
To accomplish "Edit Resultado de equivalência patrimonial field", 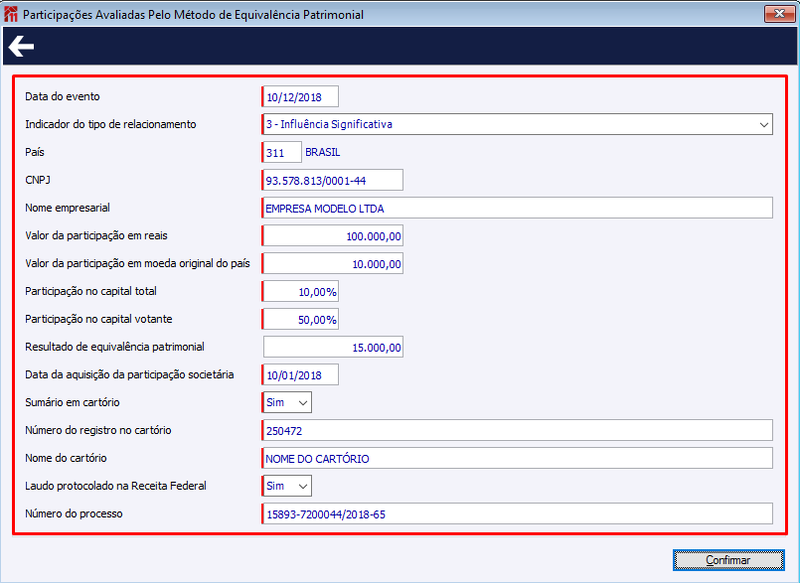I will (x=333, y=347).
